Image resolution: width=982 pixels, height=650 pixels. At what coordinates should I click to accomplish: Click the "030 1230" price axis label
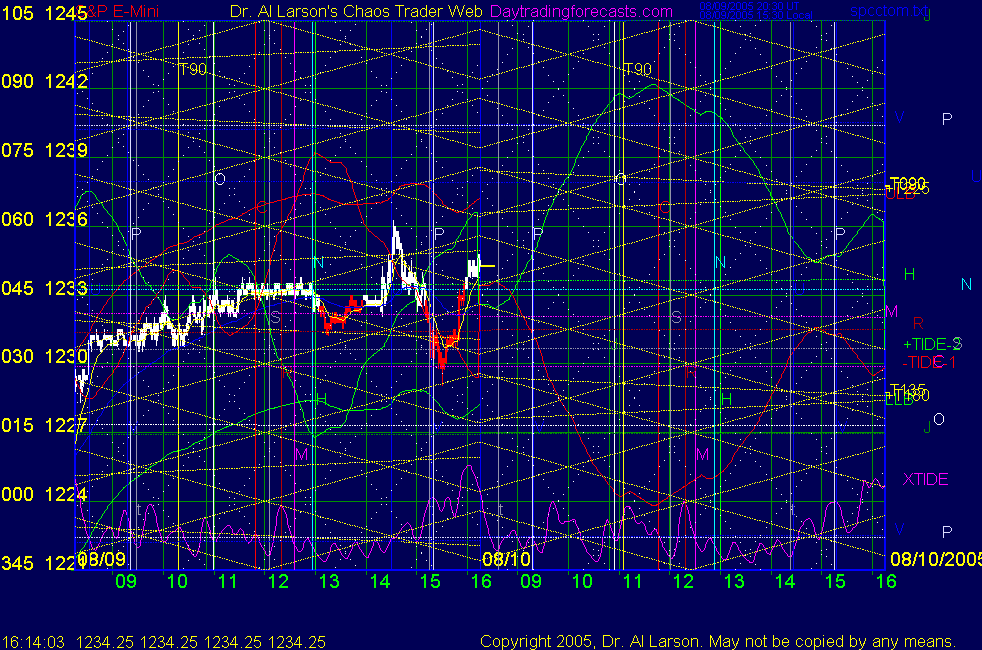(x=44, y=356)
